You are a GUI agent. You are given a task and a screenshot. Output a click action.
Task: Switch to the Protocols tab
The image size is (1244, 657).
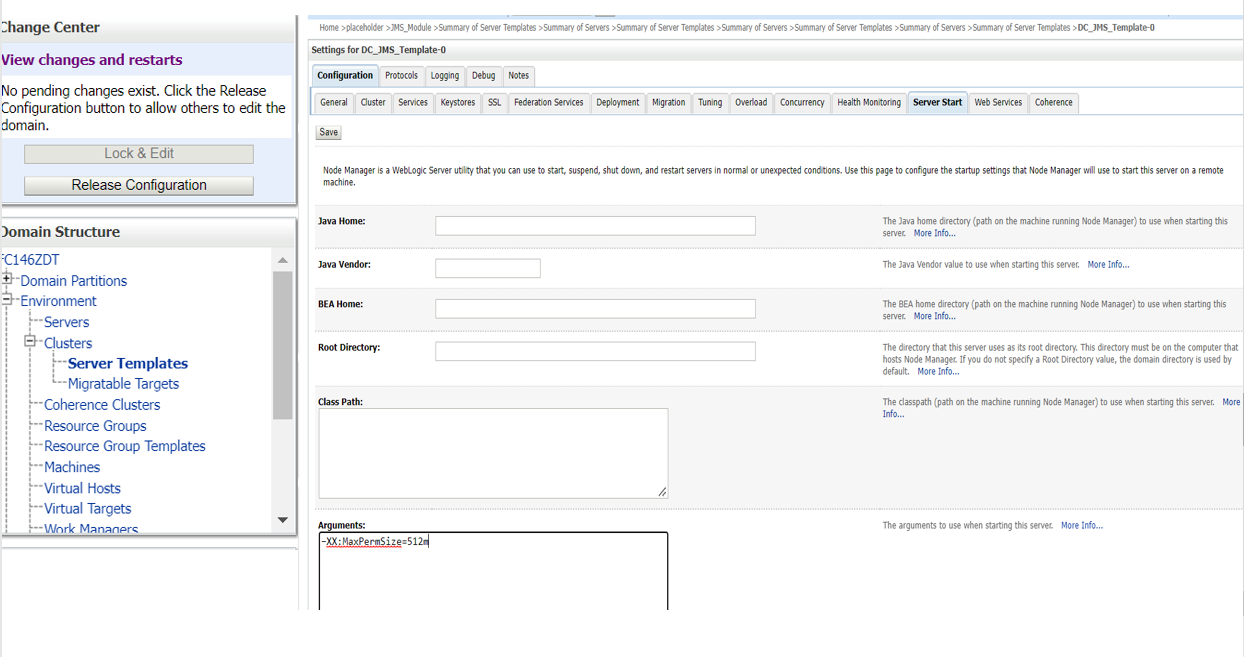pyautogui.click(x=401, y=76)
